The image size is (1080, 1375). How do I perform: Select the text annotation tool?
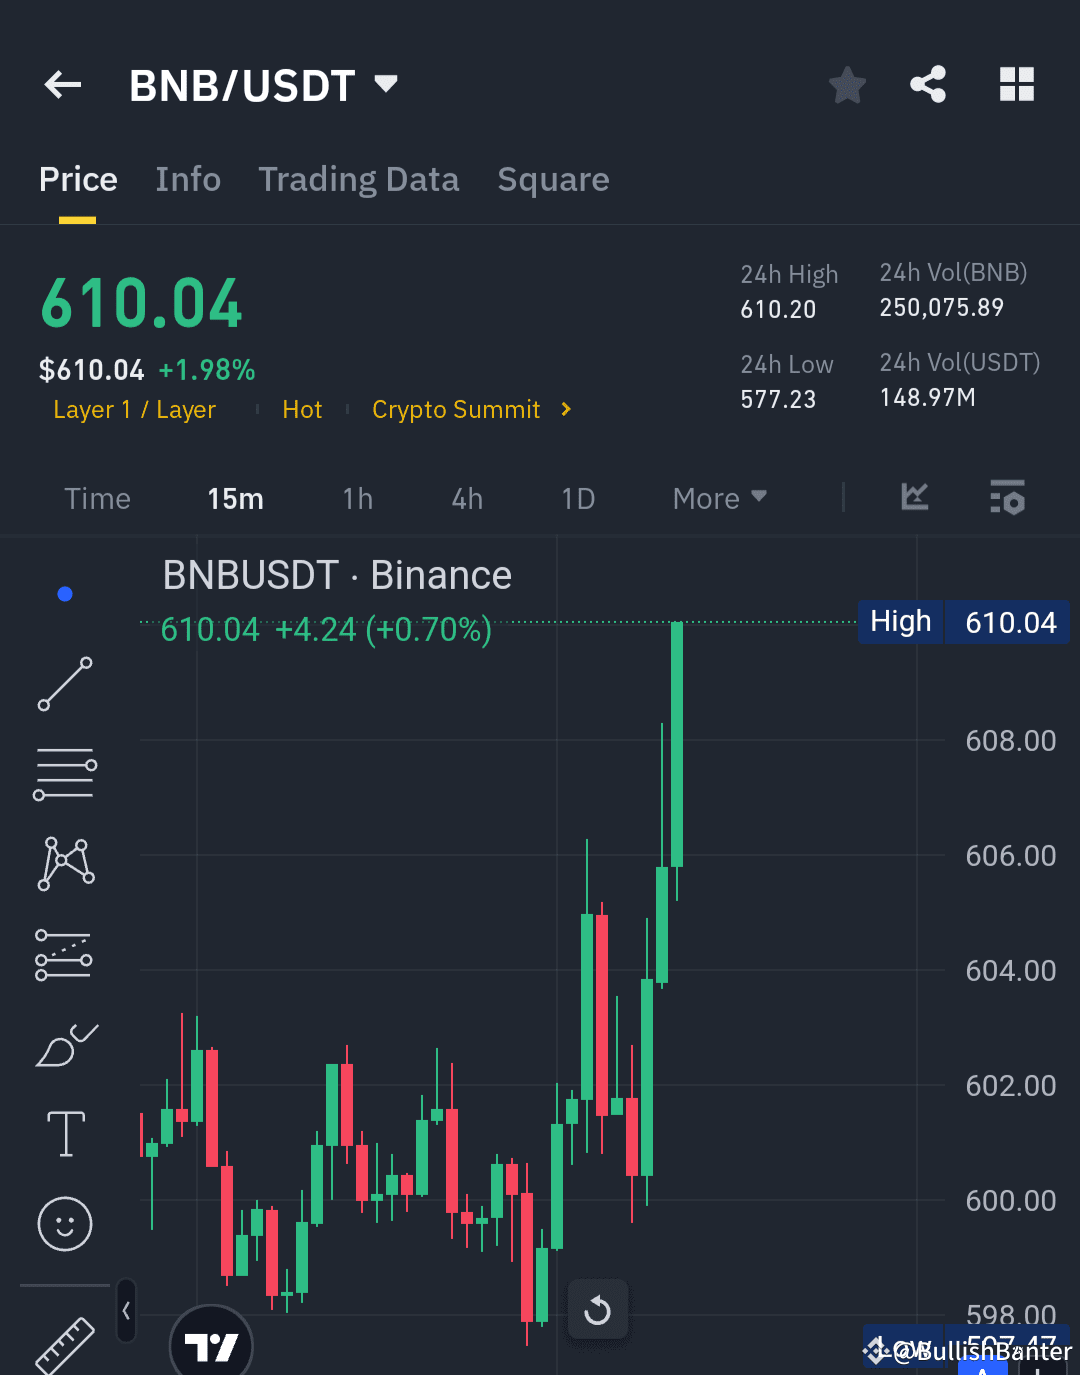click(64, 1133)
